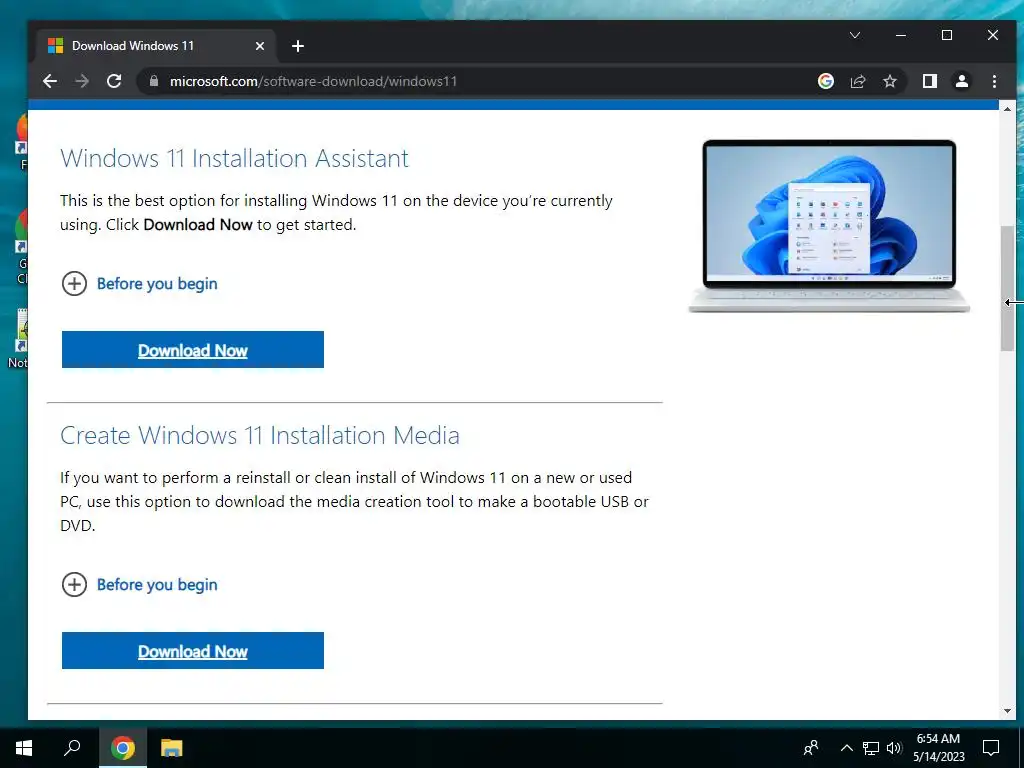
Task: Open a new browser tab
Action: click(x=298, y=46)
